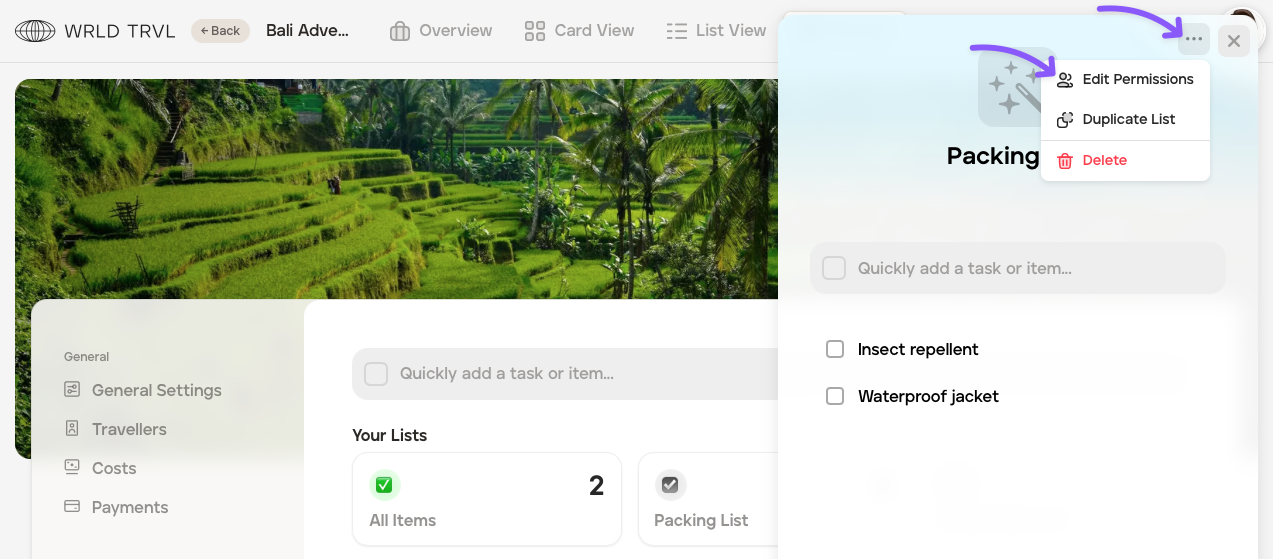Open the Payments sidebar section
Screen dimensions: 1273x559
(130, 507)
